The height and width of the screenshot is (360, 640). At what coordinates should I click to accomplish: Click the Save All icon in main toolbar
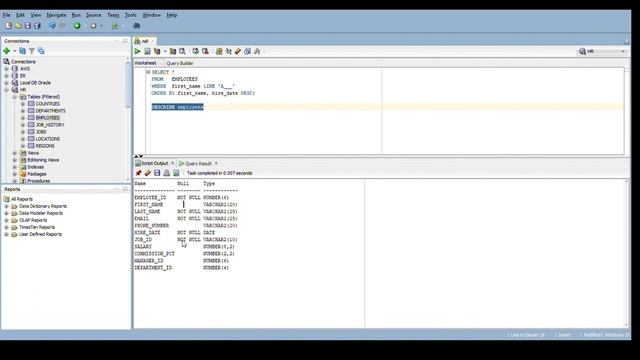click(x=37, y=26)
